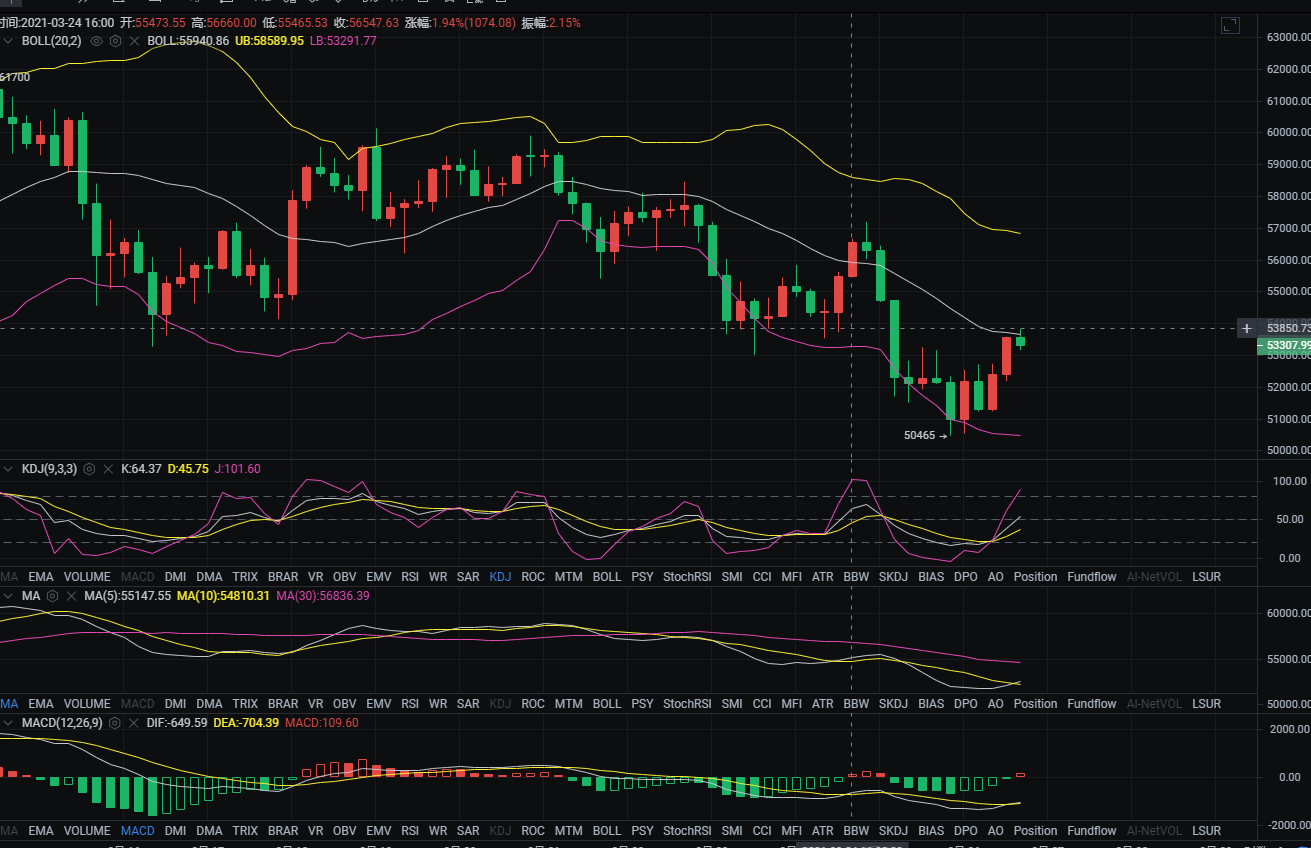Screen dimensions: 1311x848
Task: Click the 50465 low price marker
Action: [x=919, y=436]
